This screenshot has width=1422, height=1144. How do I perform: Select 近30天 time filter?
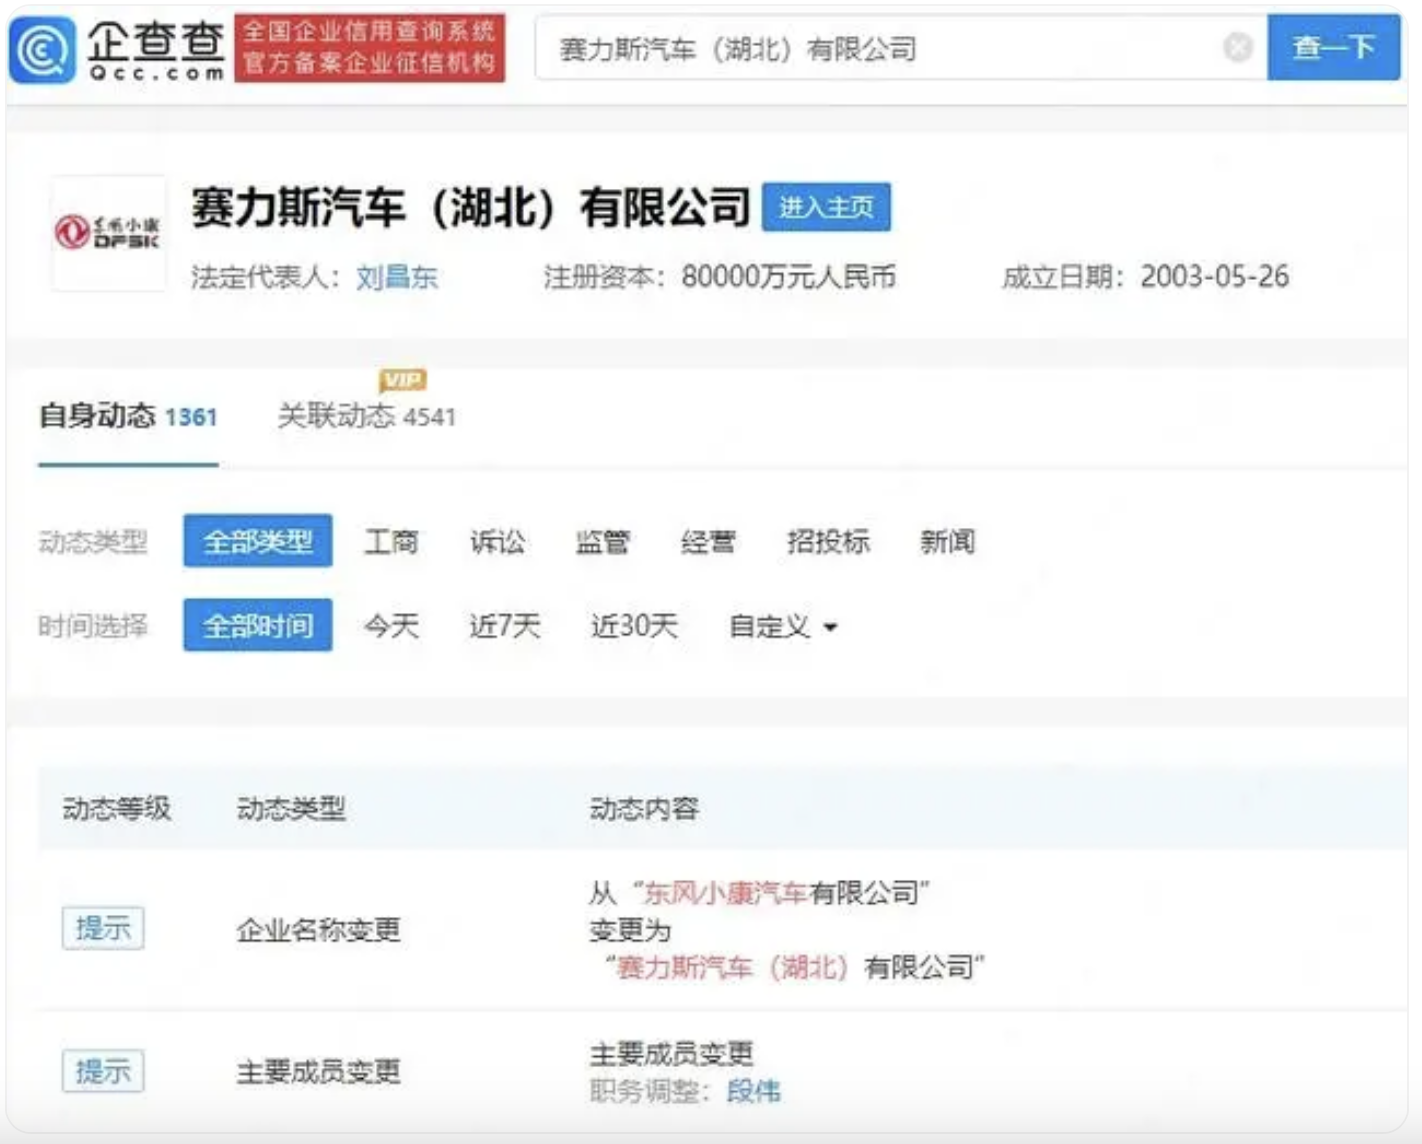point(634,626)
